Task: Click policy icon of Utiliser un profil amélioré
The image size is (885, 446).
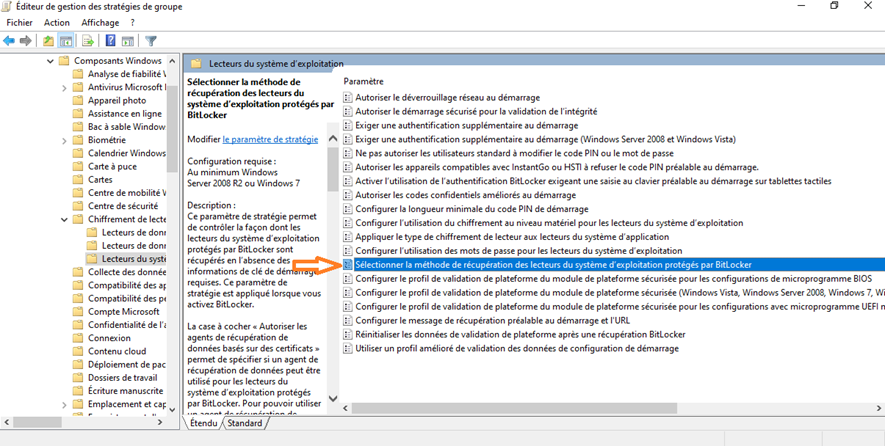Action: coord(348,348)
